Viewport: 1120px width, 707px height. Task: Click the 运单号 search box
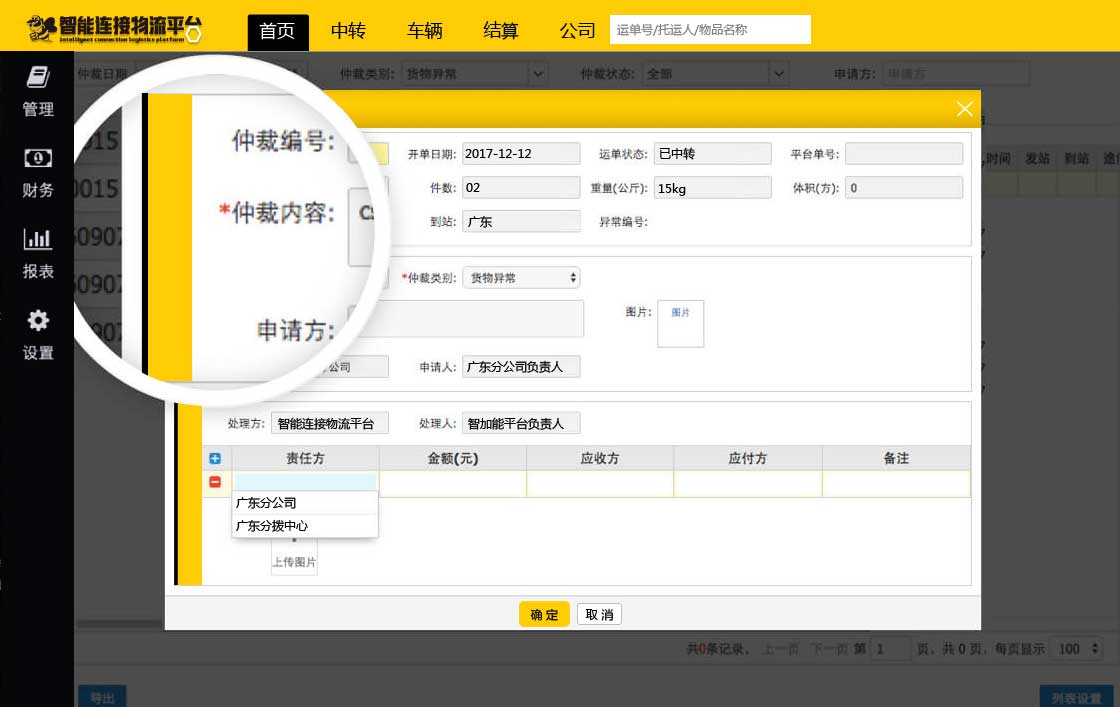[710, 30]
